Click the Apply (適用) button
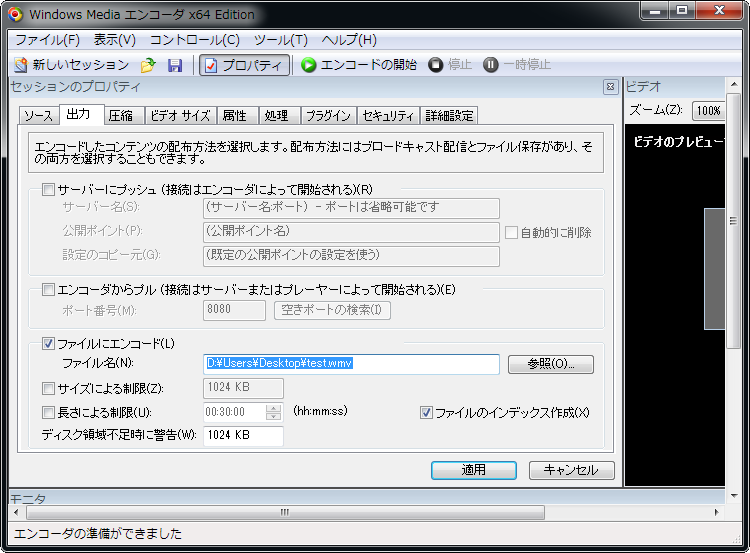The width and height of the screenshot is (750, 553). (x=473, y=470)
